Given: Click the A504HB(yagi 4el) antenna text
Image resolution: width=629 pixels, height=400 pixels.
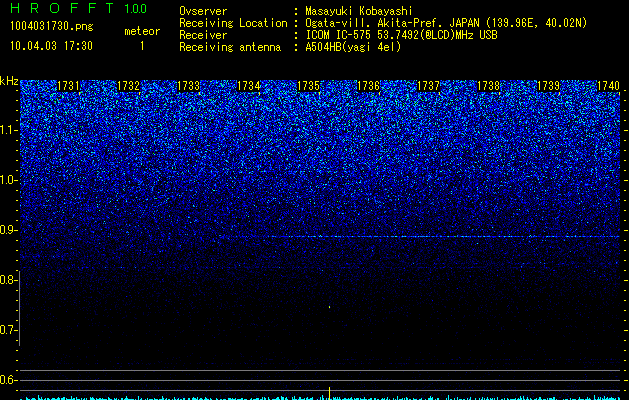Looking at the screenshot, I should 353,47.
